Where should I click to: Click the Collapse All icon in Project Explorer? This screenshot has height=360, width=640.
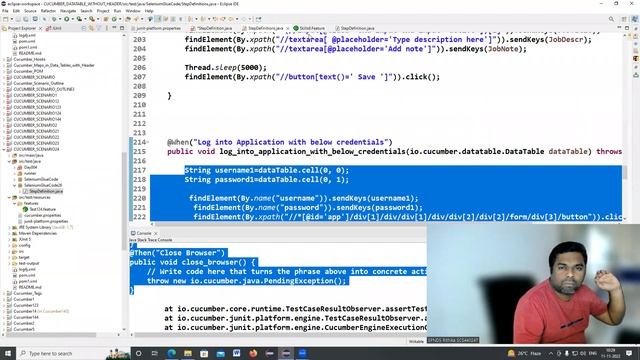[x=84, y=28]
